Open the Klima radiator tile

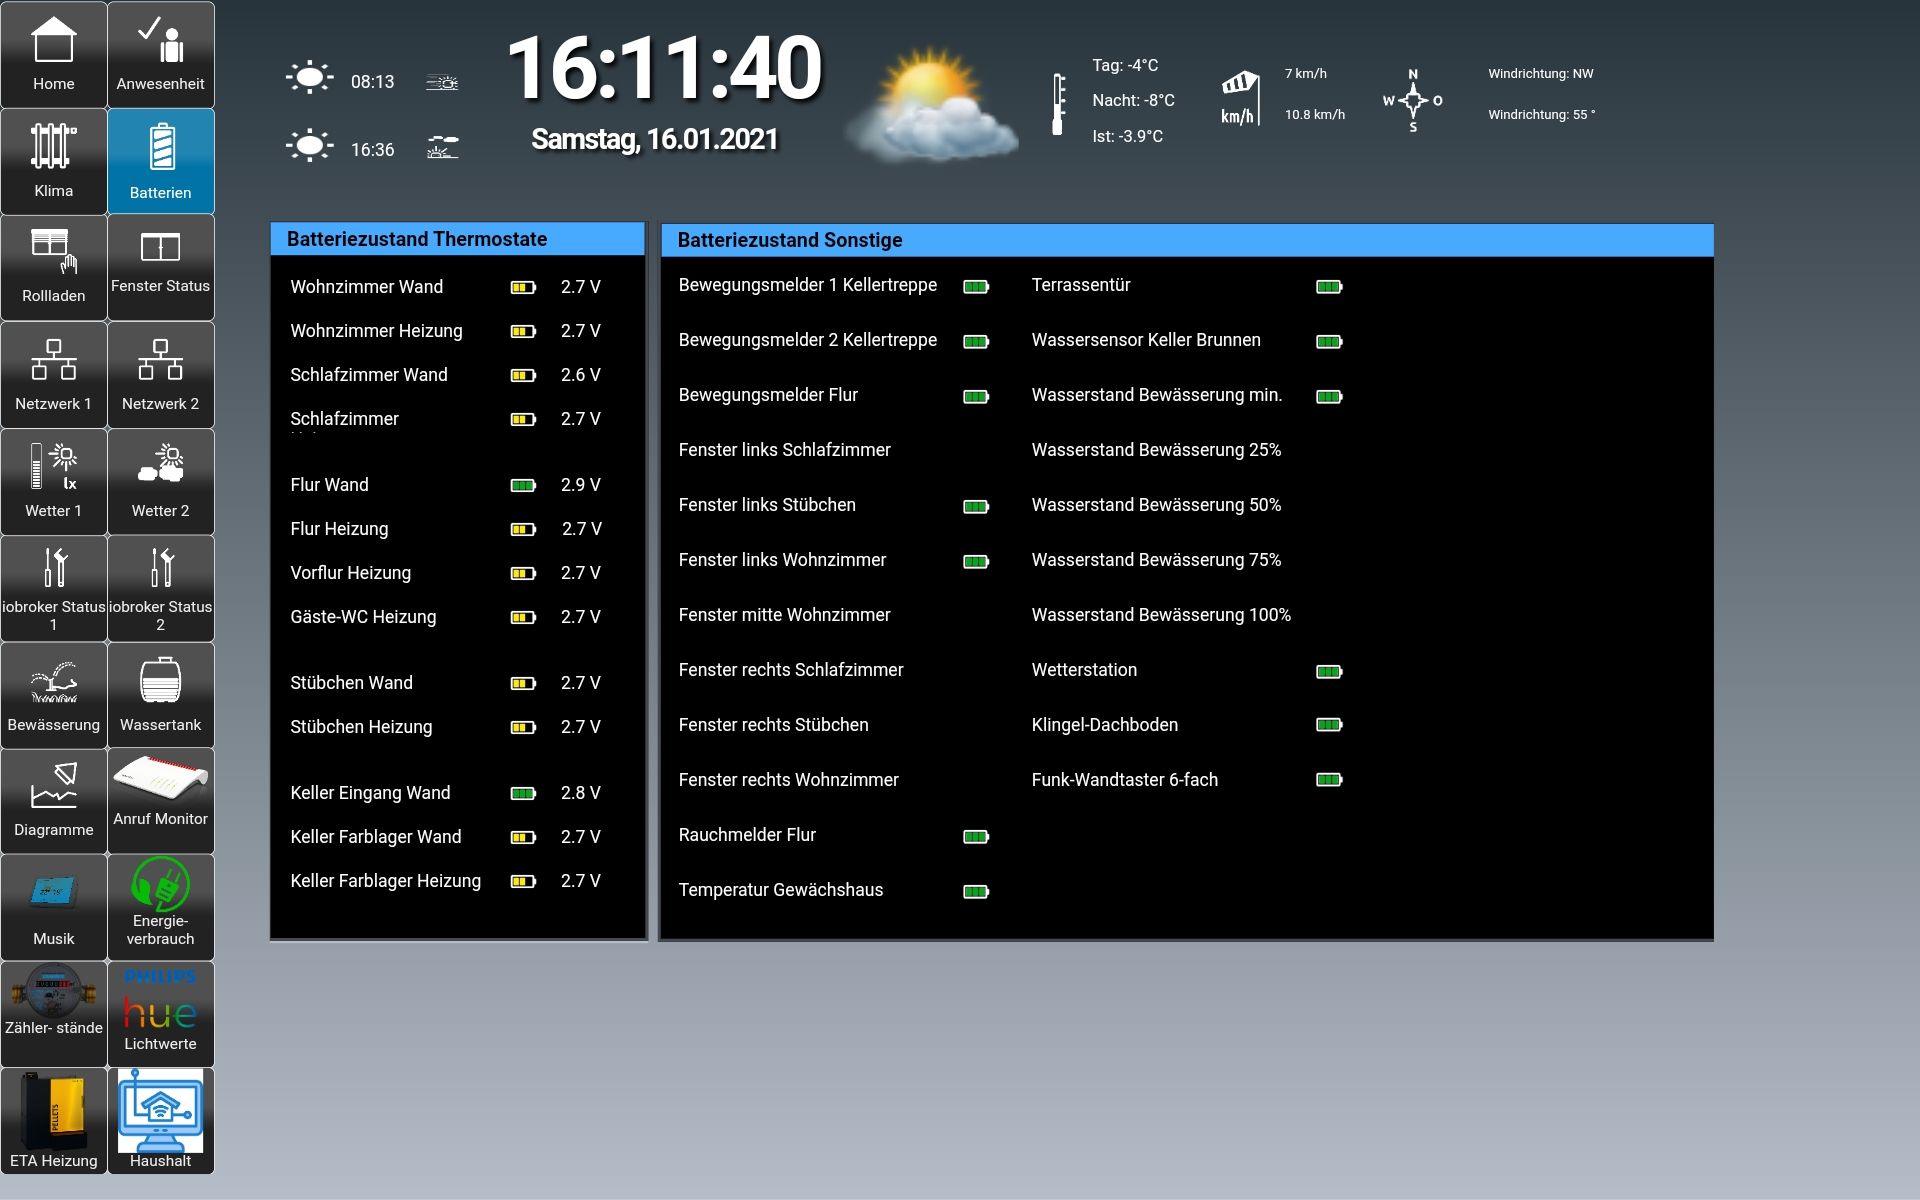(53, 162)
